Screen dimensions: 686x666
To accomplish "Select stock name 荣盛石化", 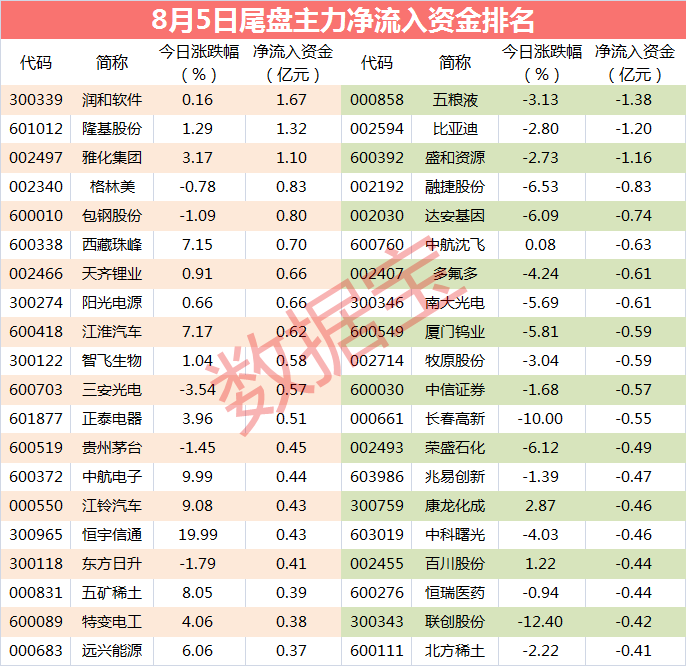I will 455,448.
